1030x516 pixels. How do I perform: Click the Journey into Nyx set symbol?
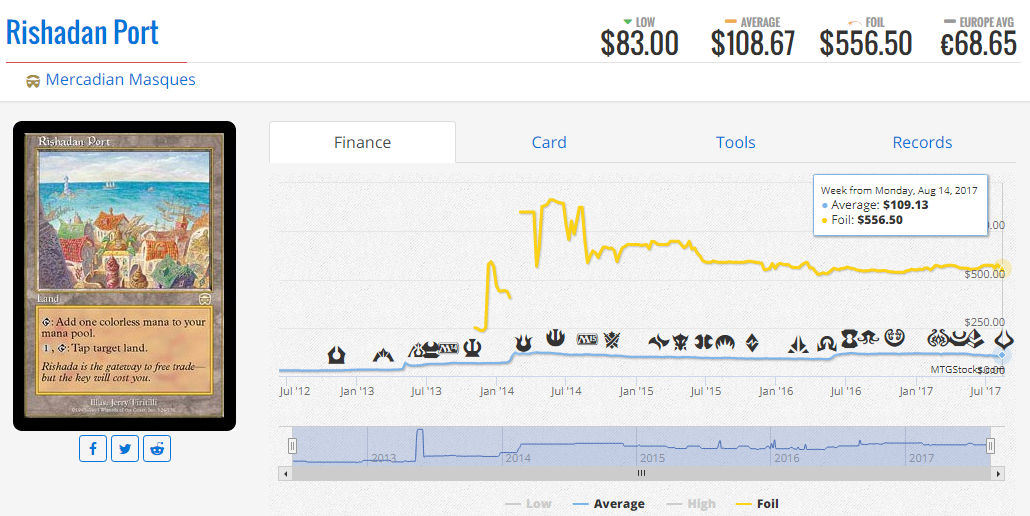555,337
